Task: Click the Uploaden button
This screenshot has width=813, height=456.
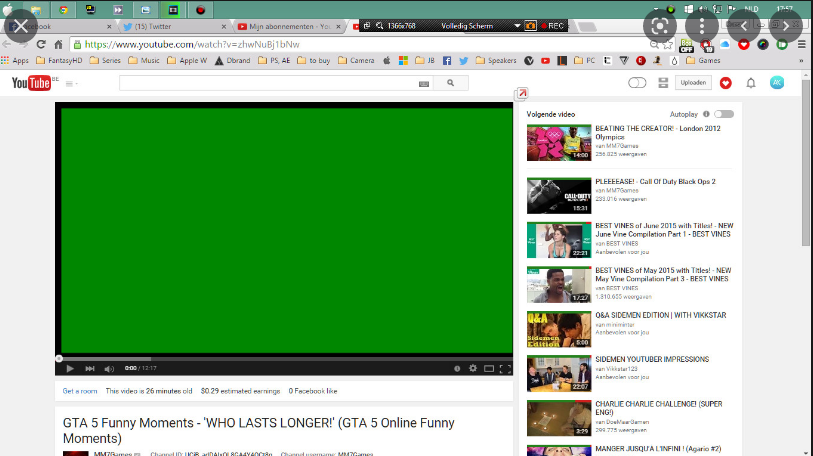Action: pyautogui.click(x=693, y=83)
